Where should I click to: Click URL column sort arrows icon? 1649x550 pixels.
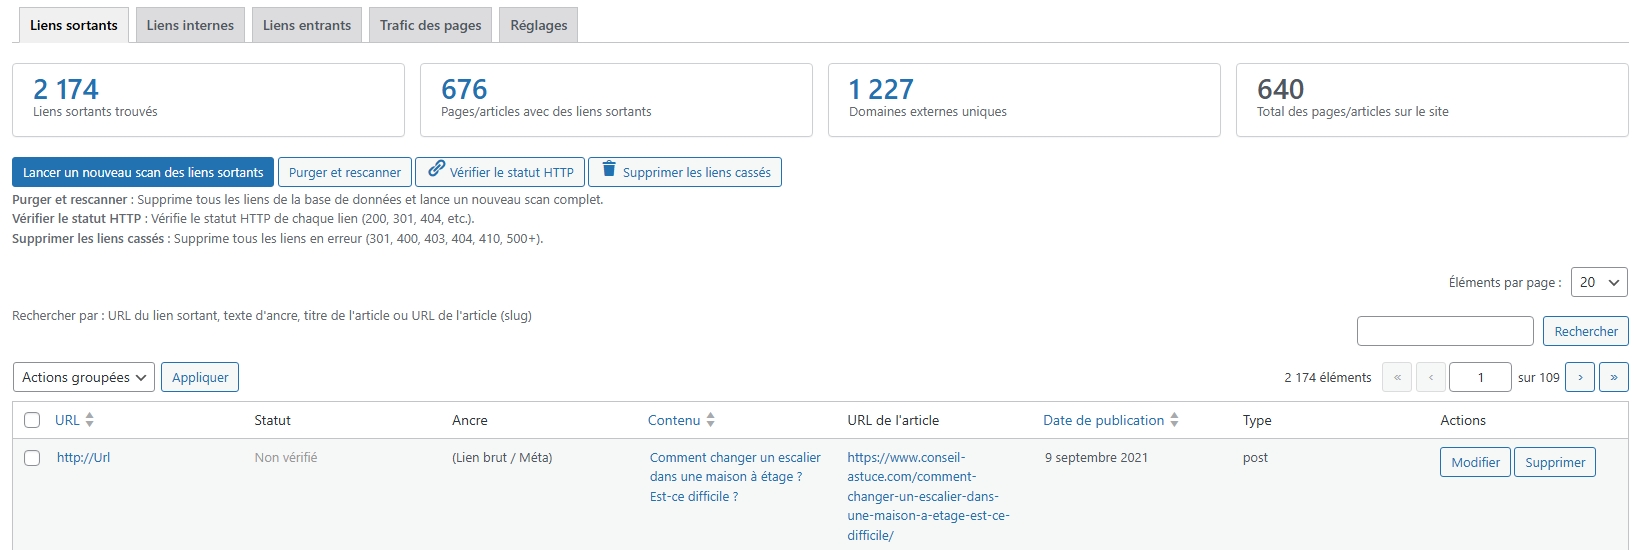89,420
